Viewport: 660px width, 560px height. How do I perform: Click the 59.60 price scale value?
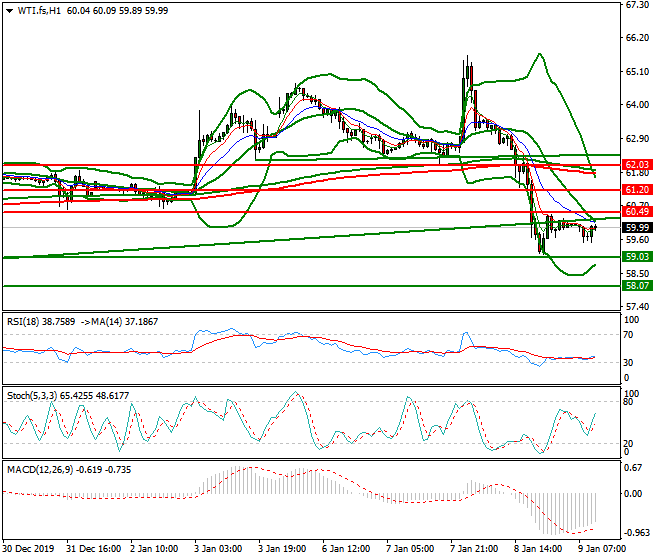(x=637, y=240)
